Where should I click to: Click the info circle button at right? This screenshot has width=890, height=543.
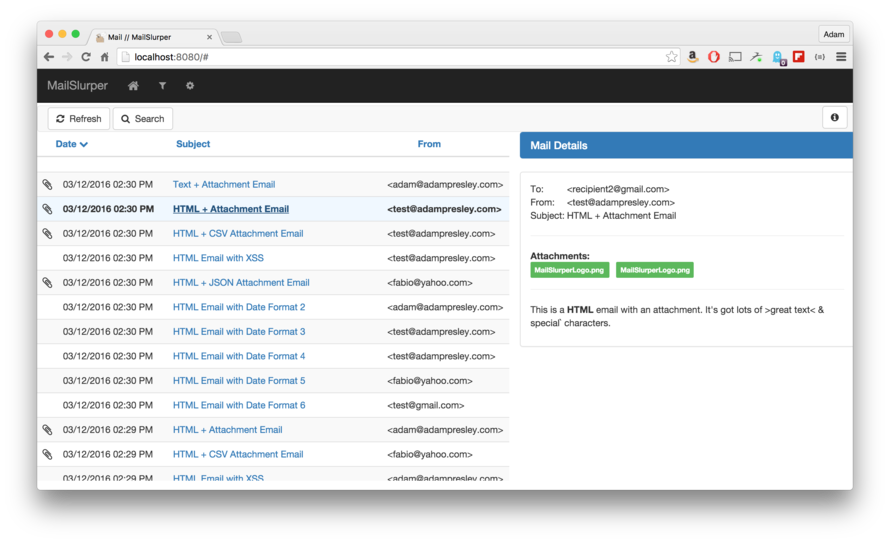coord(834,117)
